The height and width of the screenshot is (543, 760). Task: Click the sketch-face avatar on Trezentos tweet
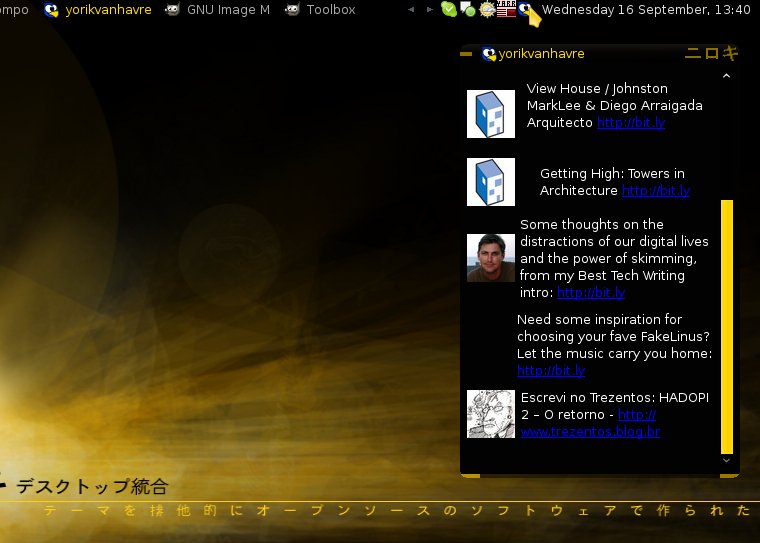point(490,414)
